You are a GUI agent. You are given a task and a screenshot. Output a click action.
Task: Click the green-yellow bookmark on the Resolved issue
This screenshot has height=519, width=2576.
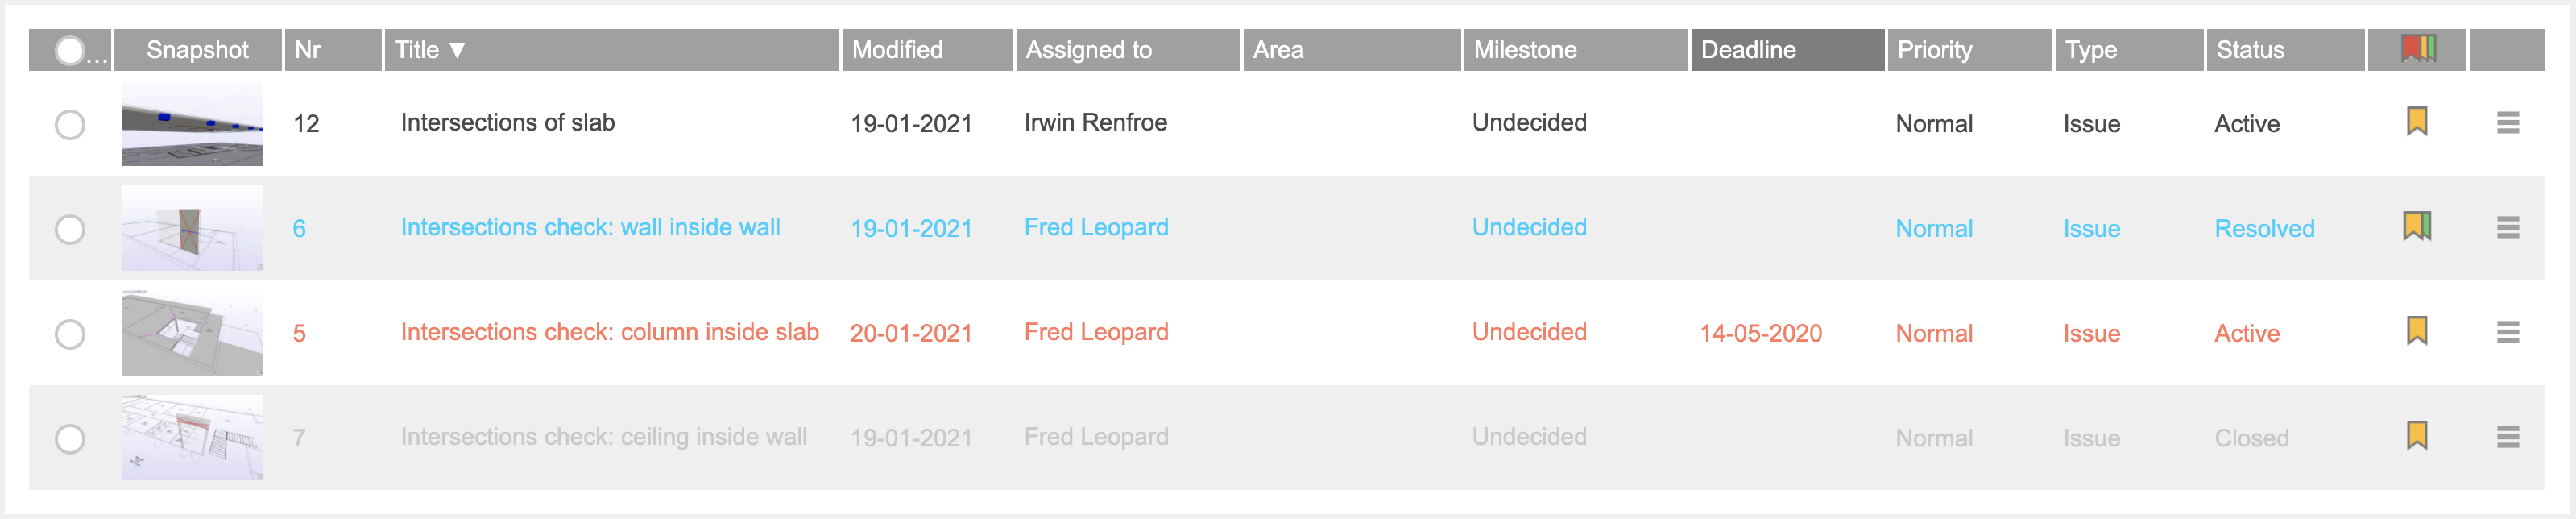click(2416, 227)
